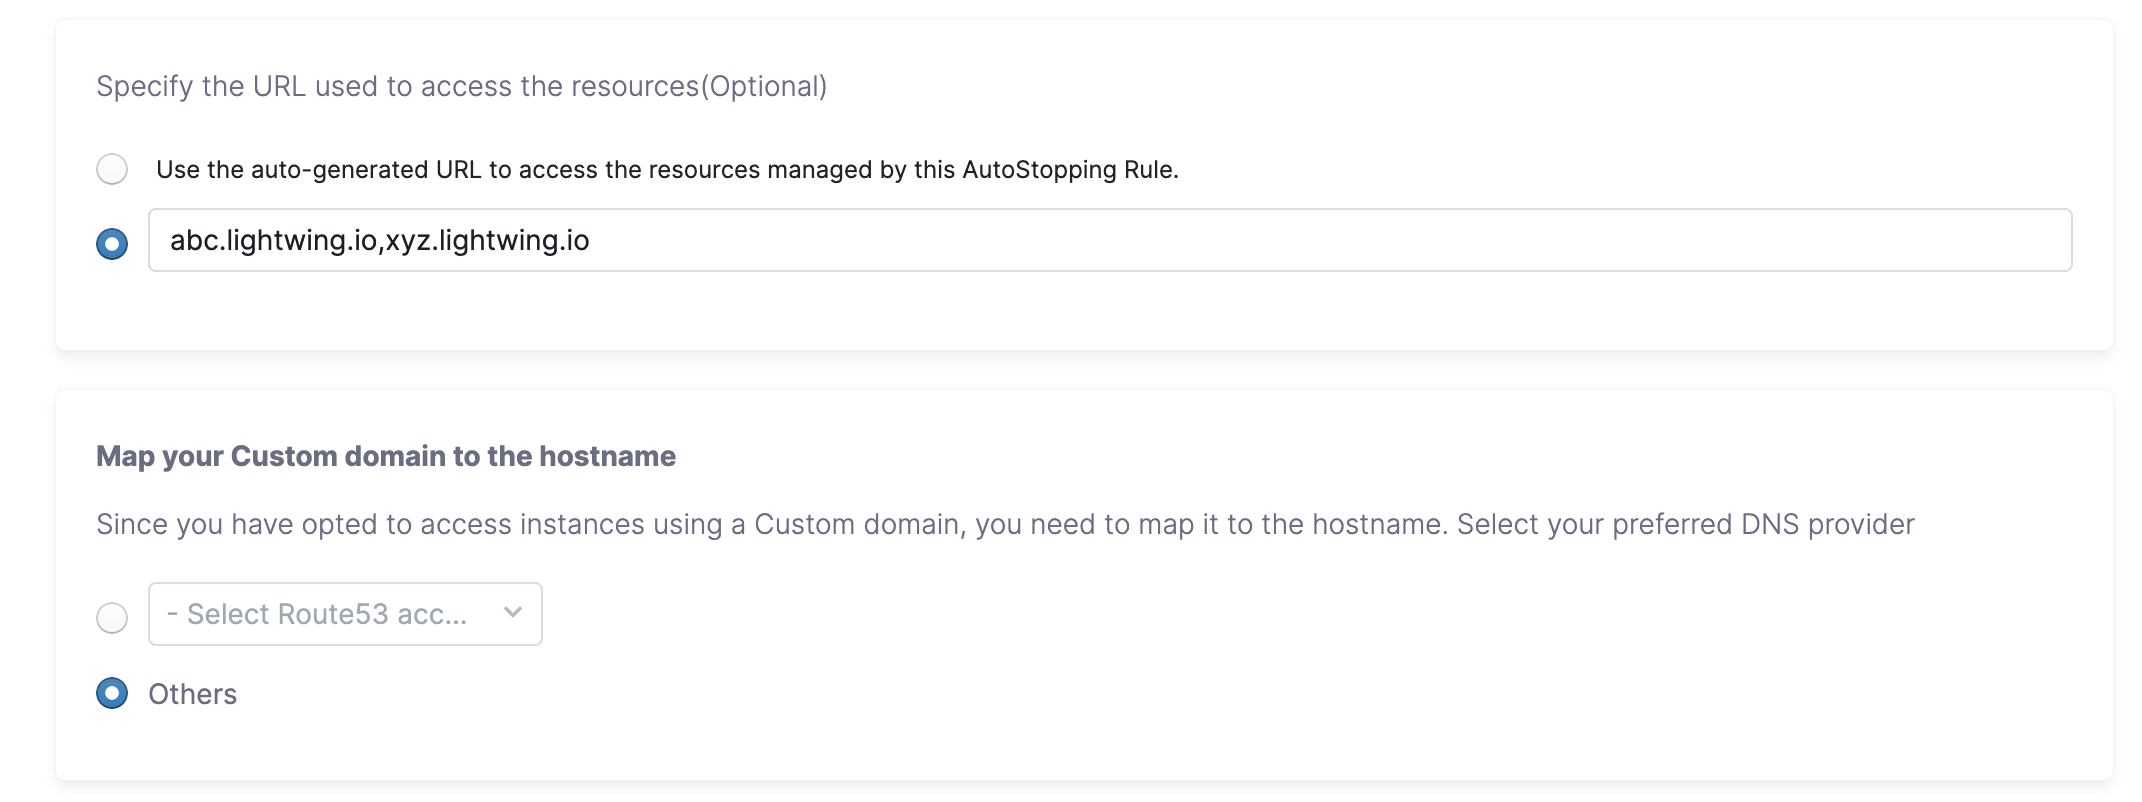Choose the Route53 account radio button
The width and height of the screenshot is (2142, 802).
tap(112, 617)
